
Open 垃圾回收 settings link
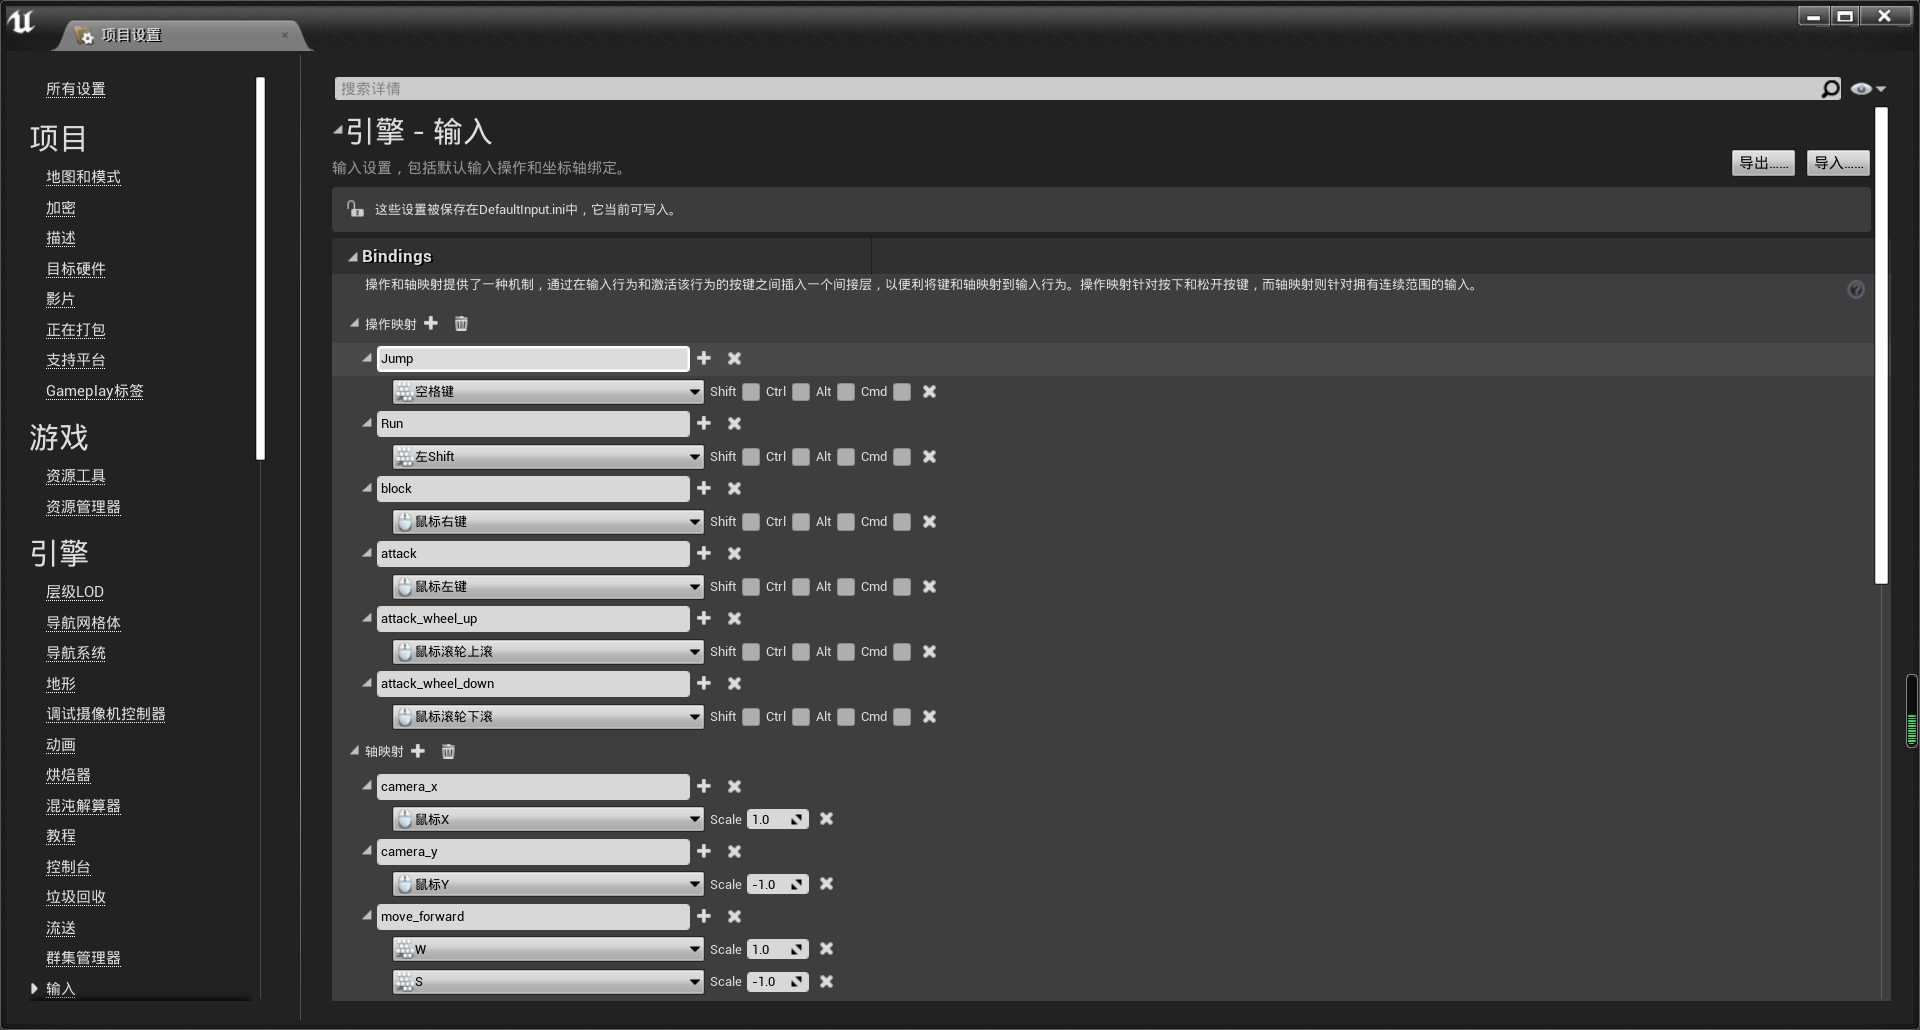[x=76, y=897]
